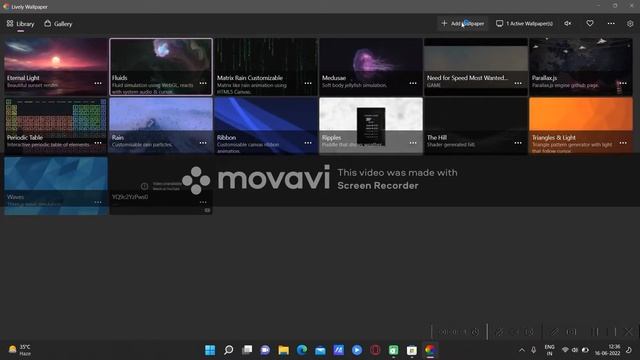Open the three-dot menu in the top toolbar
The image size is (640, 360).
(611, 24)
